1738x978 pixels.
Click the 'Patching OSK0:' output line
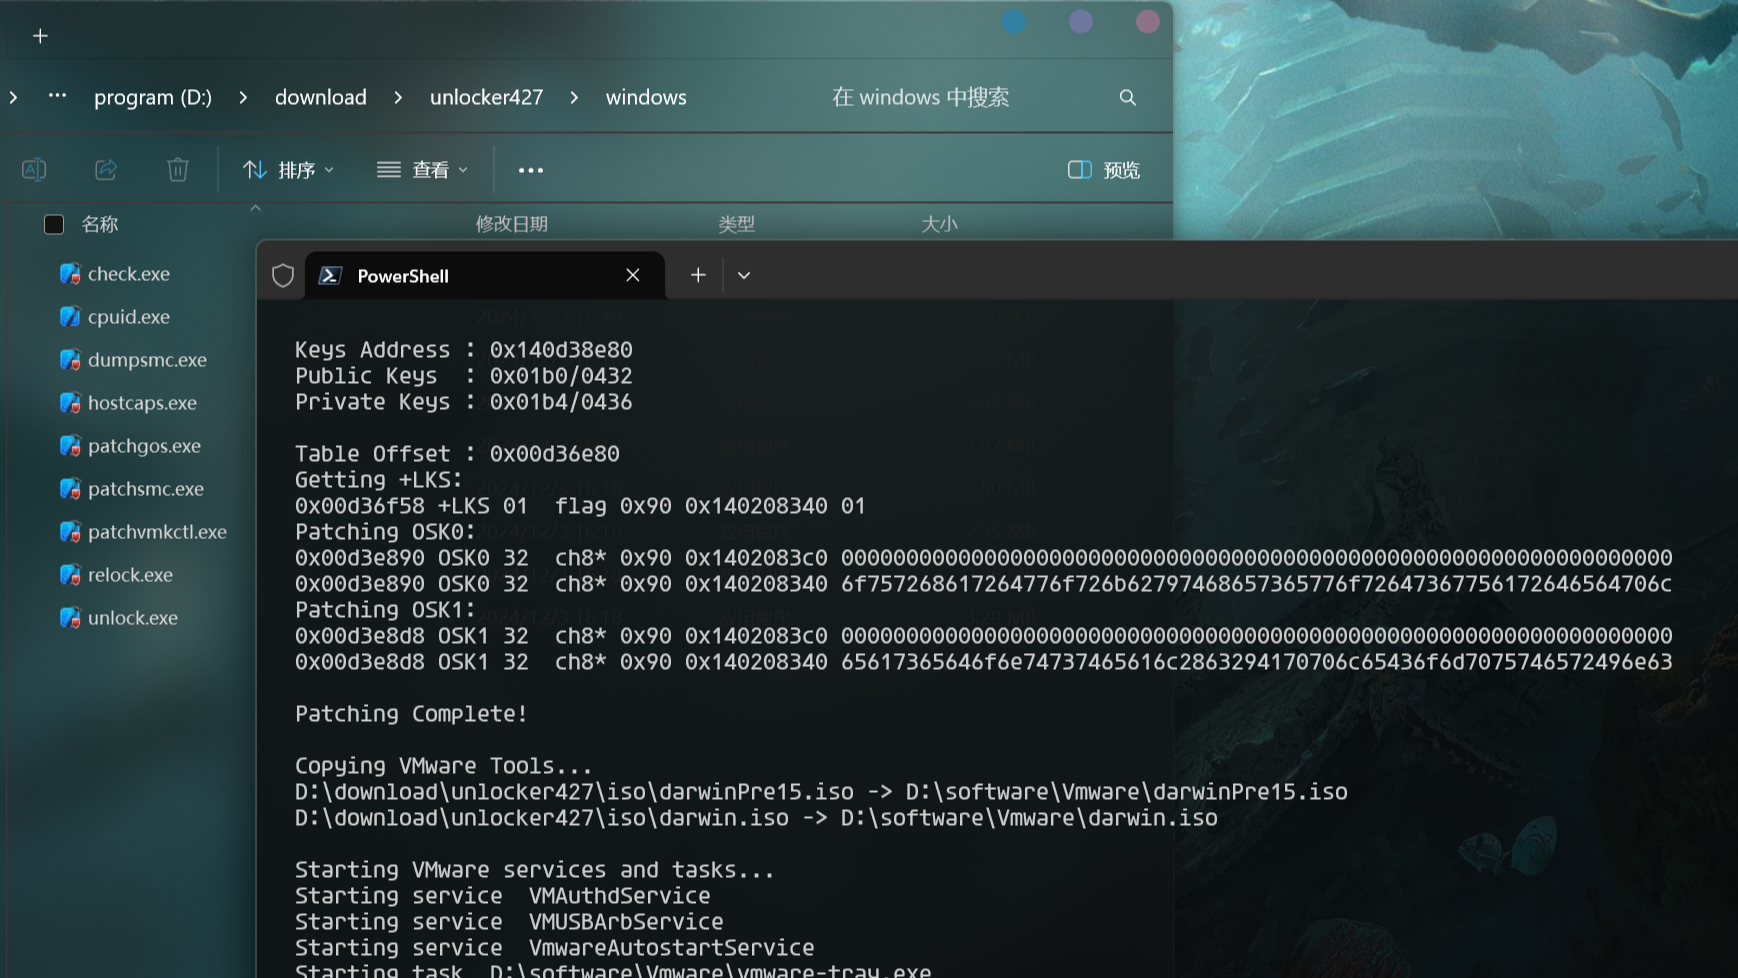click(385, 532)
